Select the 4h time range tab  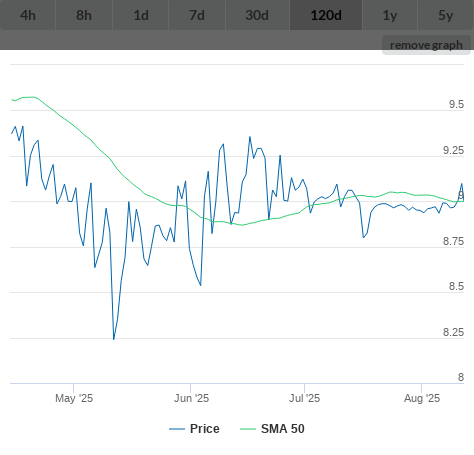28,15
